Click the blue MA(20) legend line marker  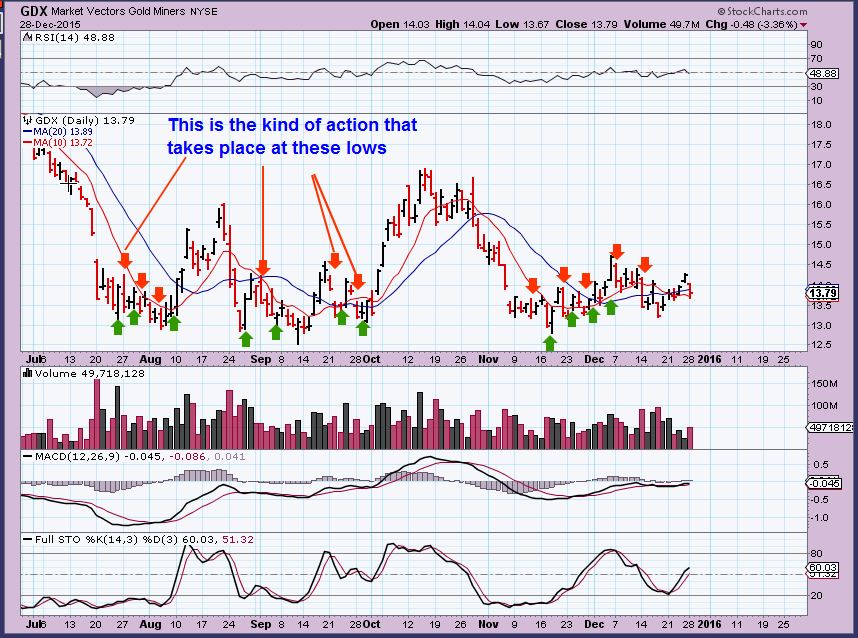pyautogui.click(x=28, y=131)
